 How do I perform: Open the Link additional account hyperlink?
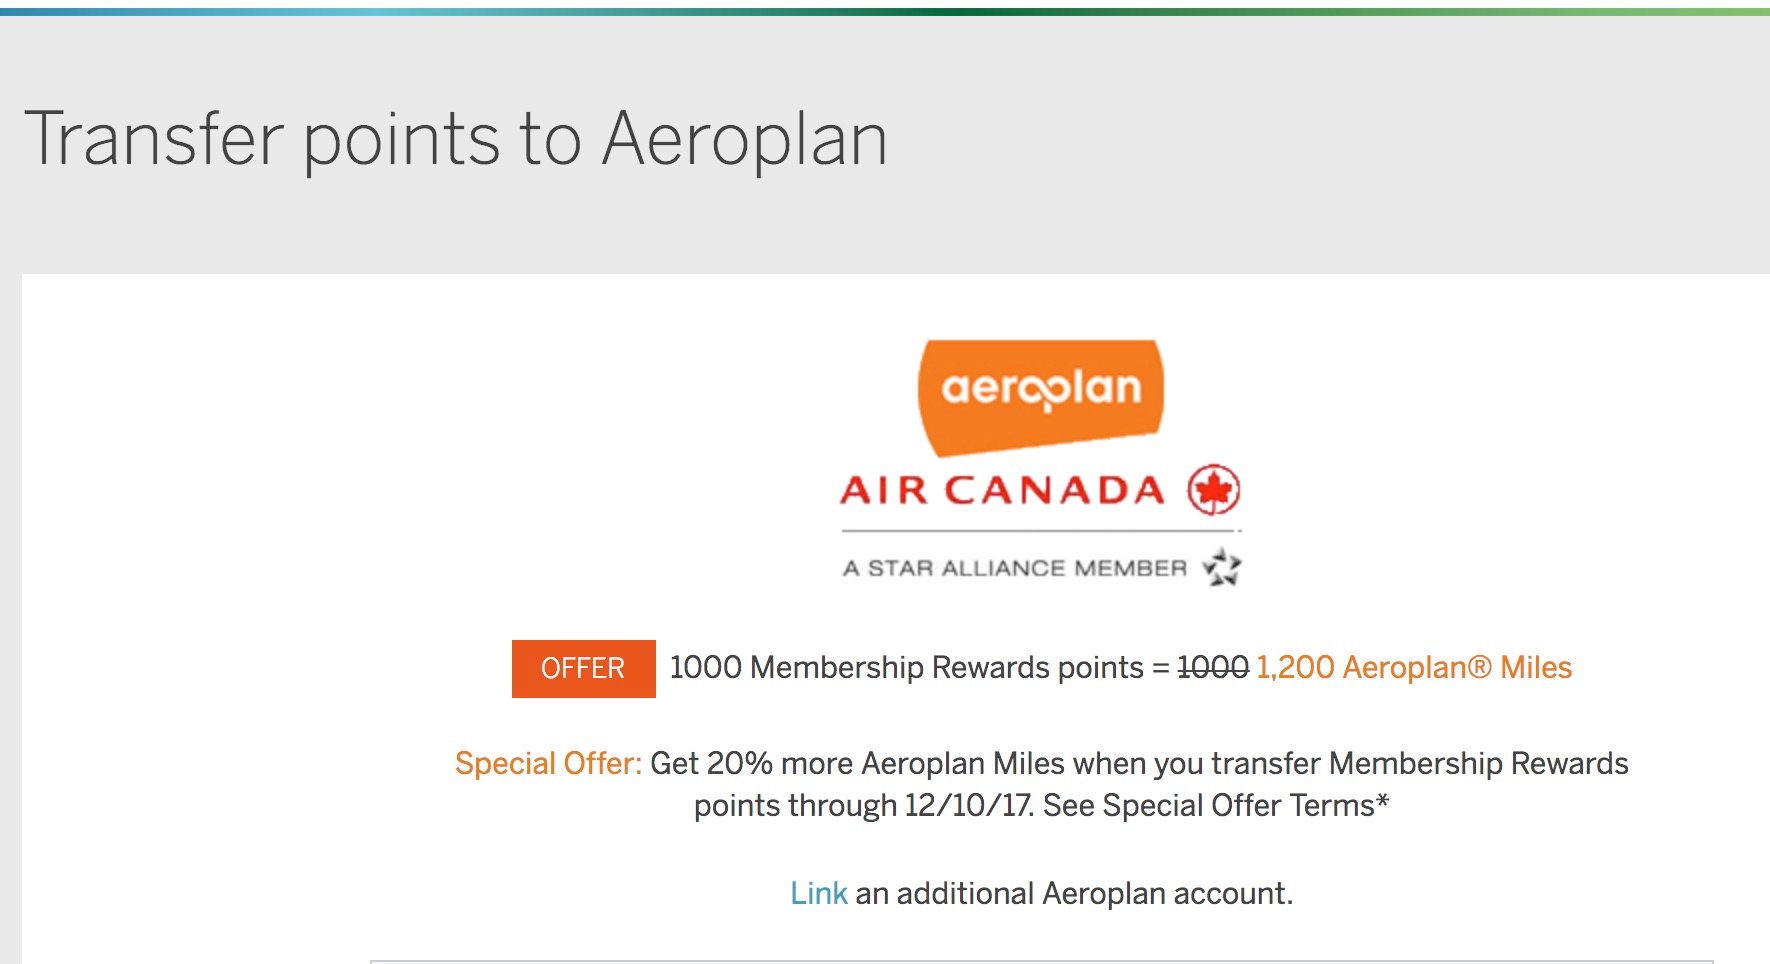point(818,893)
